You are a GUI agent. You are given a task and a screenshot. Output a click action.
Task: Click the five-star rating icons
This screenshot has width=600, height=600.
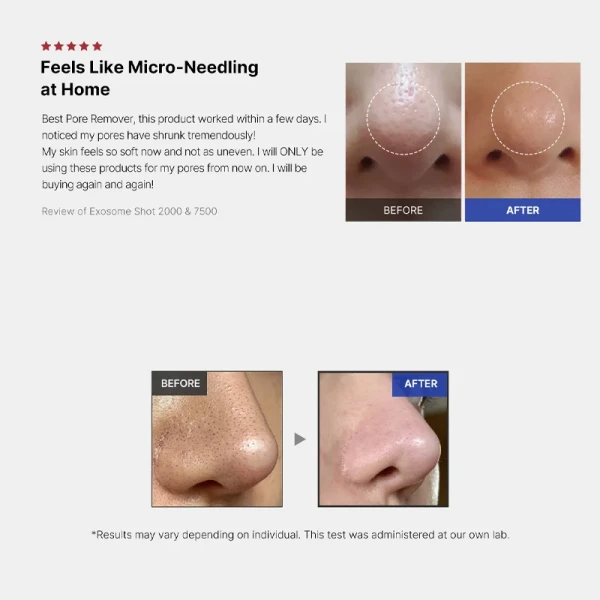(72, 46)
